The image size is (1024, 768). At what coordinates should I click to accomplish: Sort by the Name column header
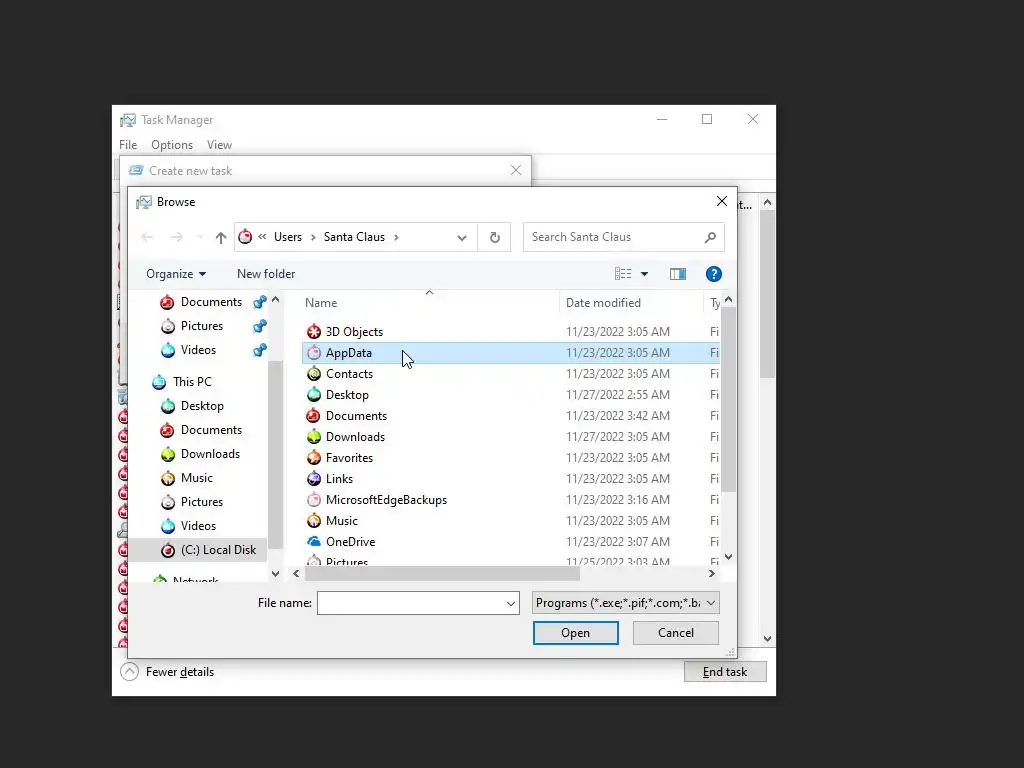coord(321,303)
